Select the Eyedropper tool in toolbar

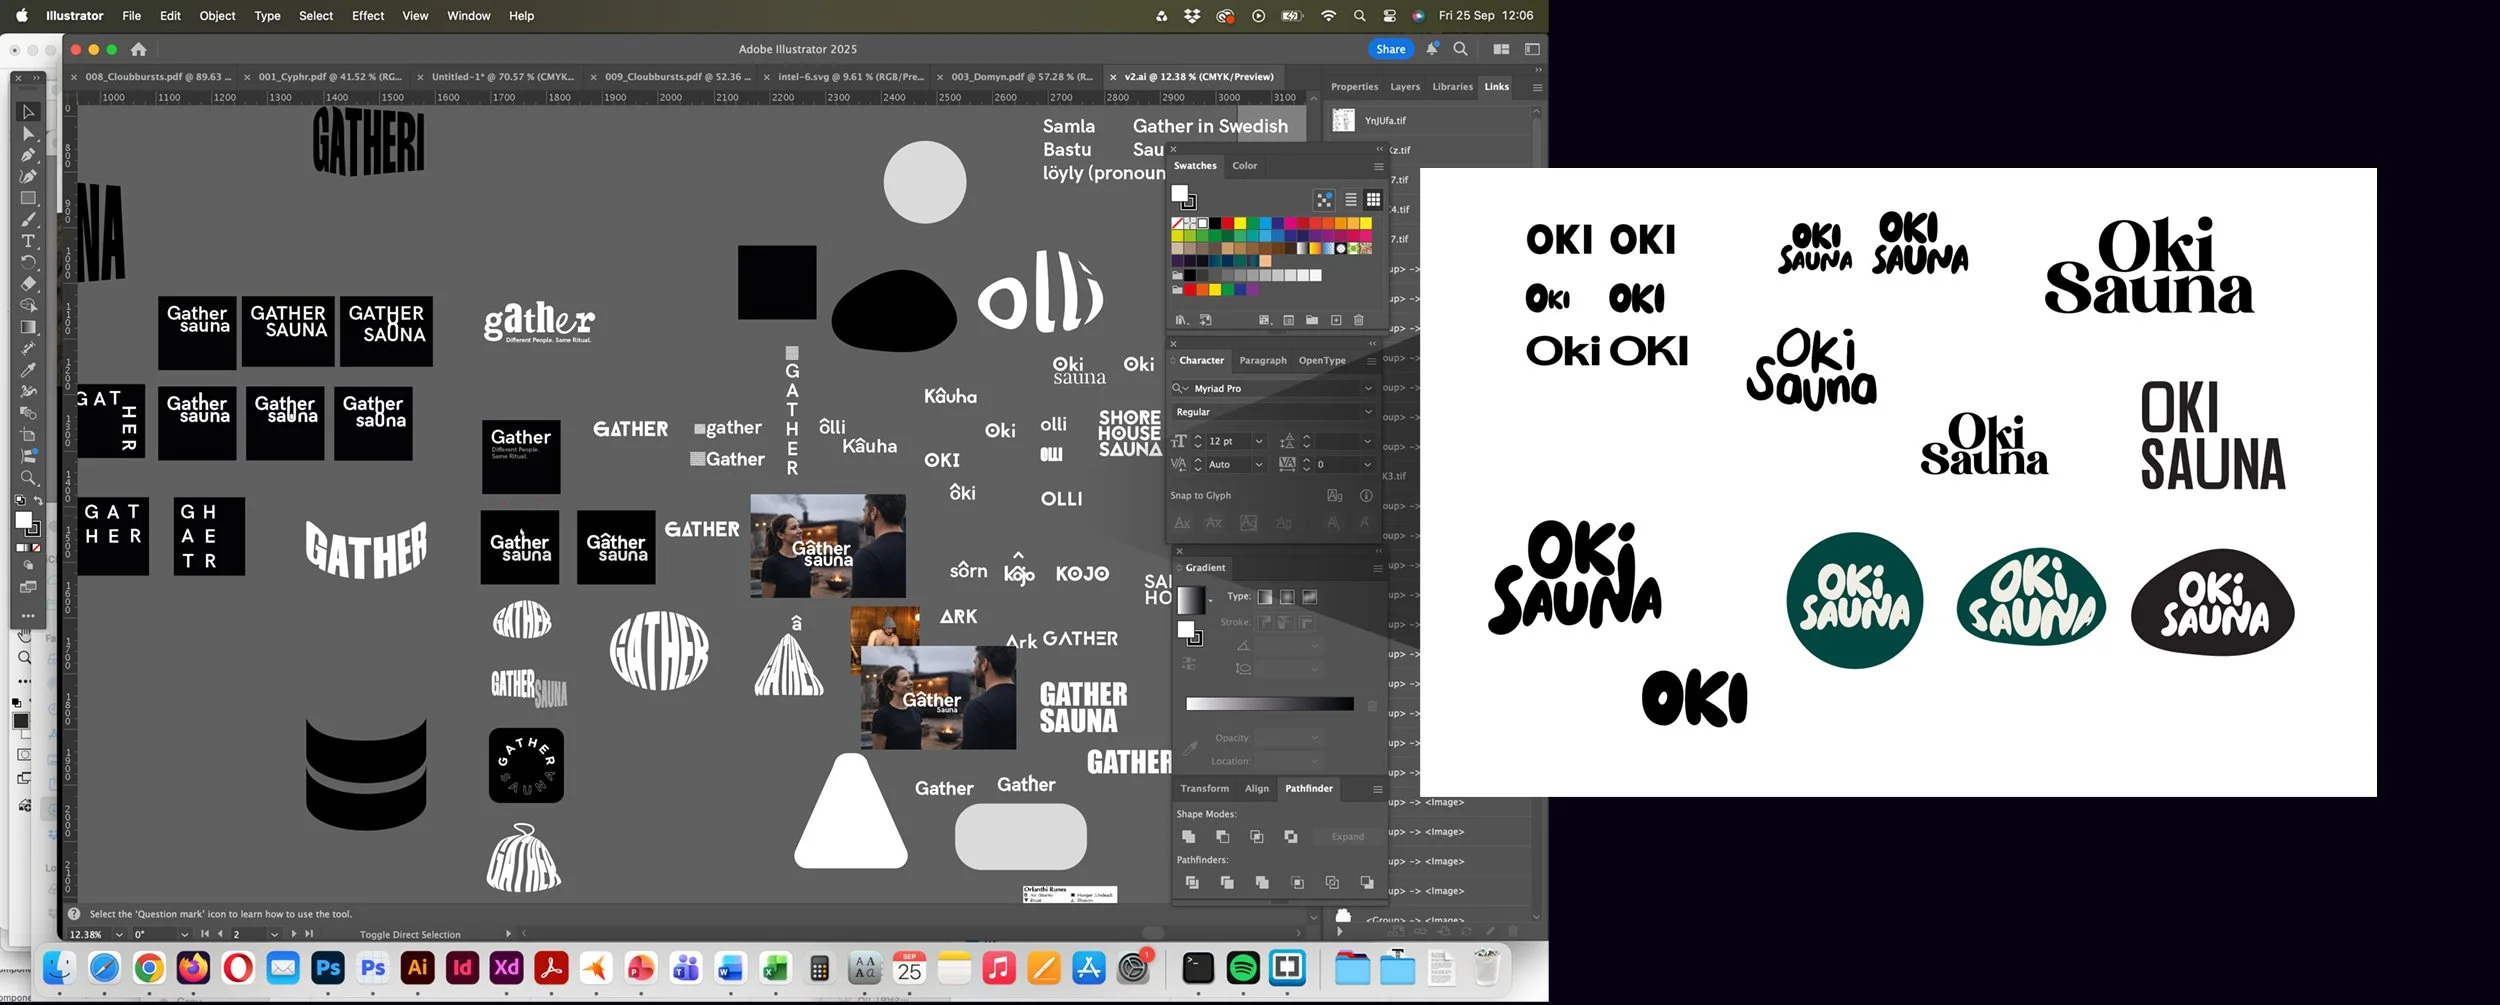click(x=28, y=370)
